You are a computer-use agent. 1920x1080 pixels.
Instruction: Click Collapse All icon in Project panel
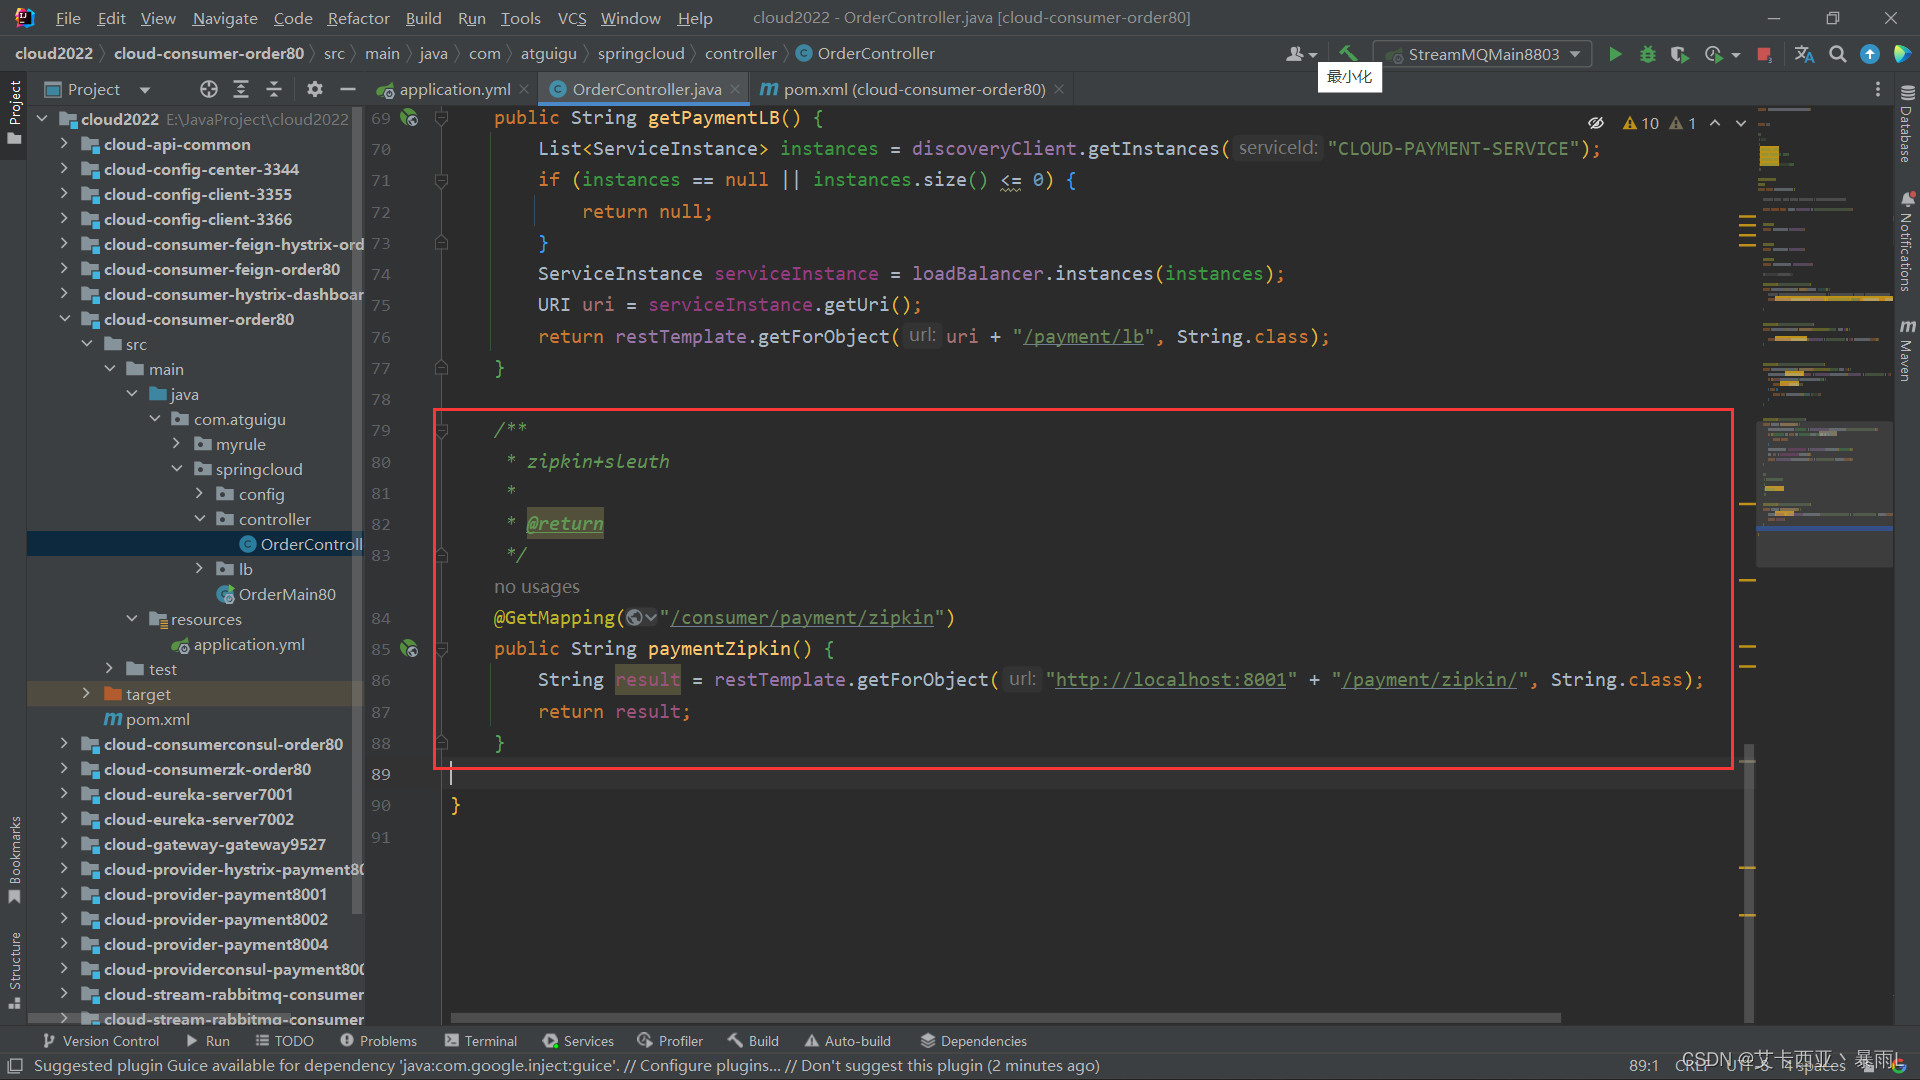click(x=274, y=89)
